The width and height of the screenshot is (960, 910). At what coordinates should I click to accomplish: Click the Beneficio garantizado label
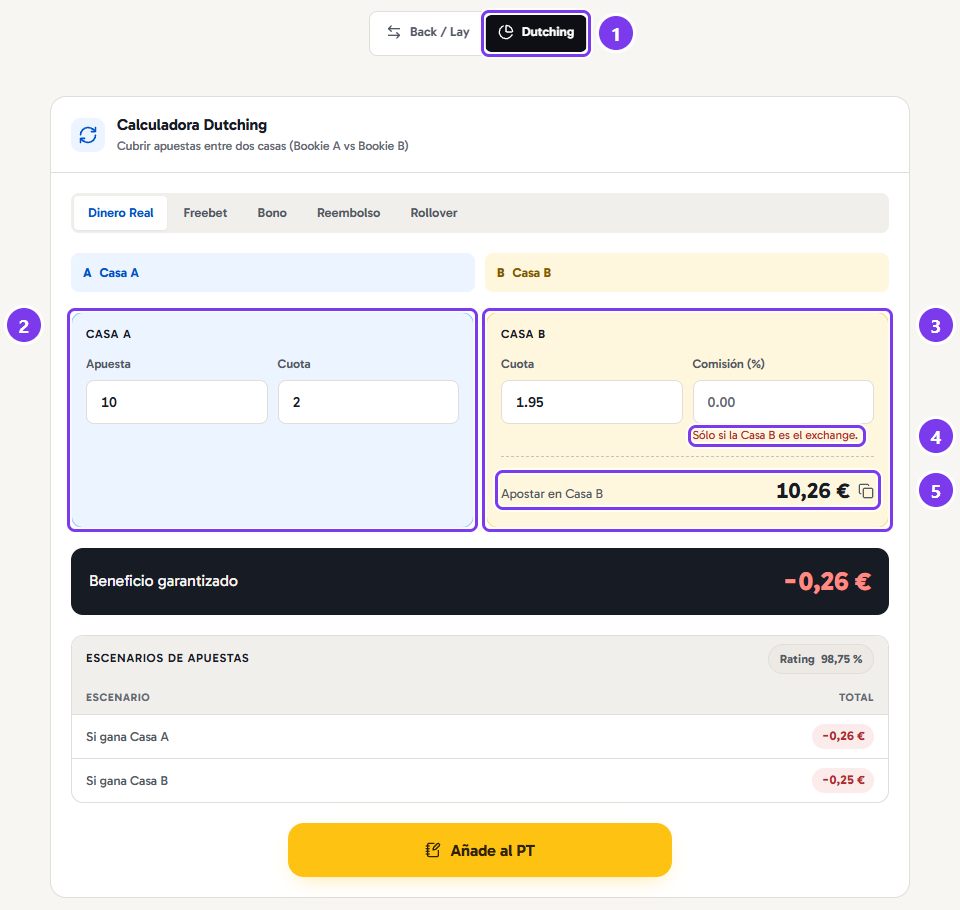coord(163,581)
